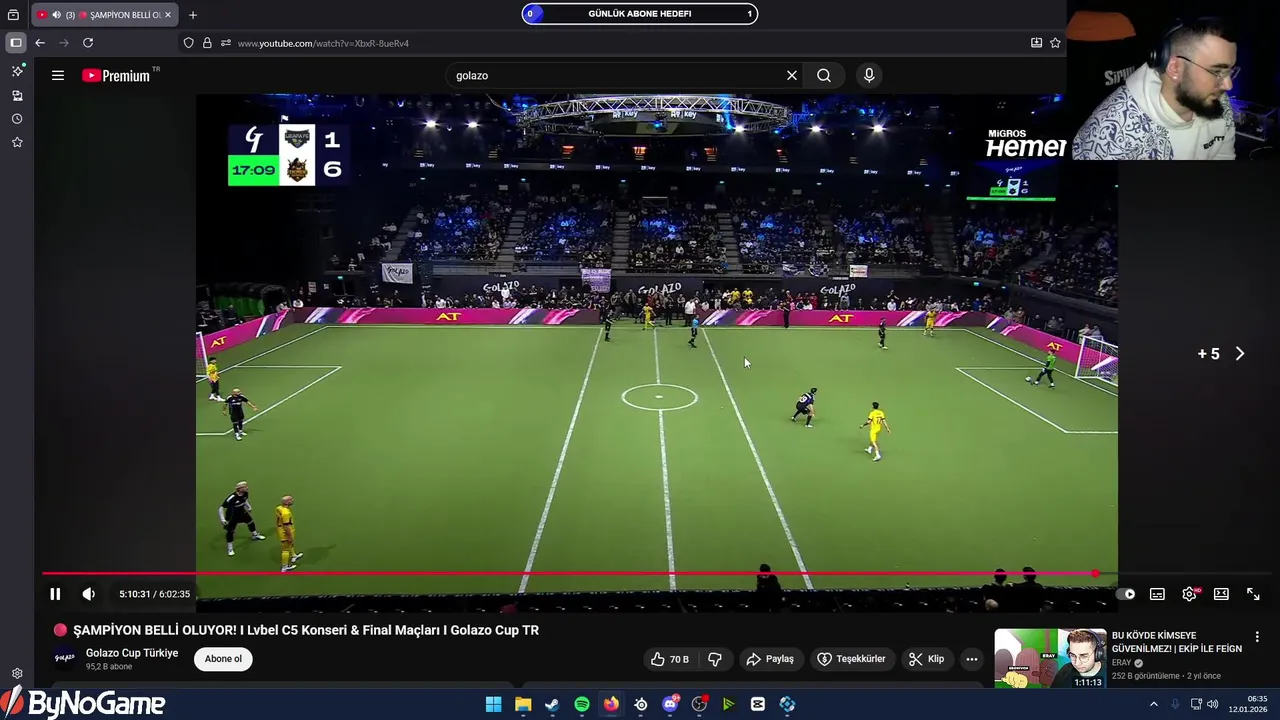Start voice search with microphone

(869, 75)
